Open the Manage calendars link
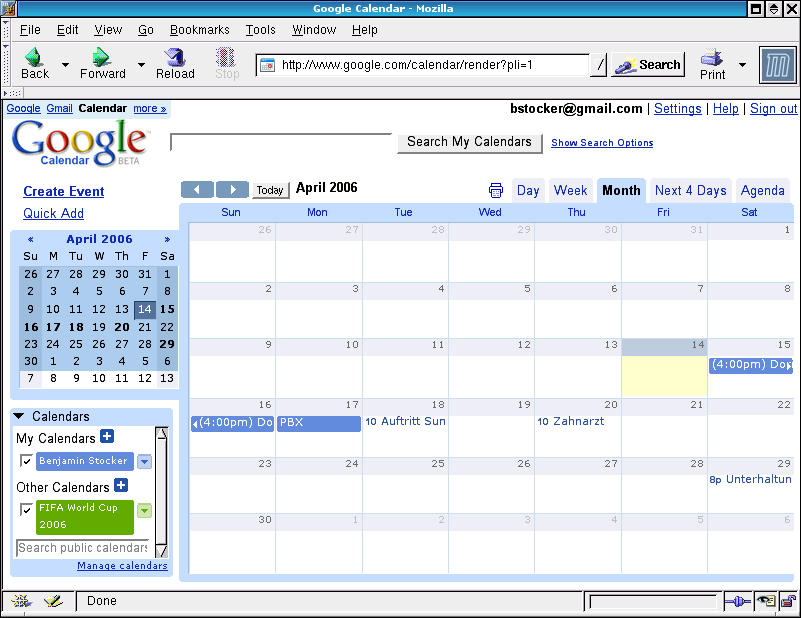This screenshot has height=618, width=801. tap(122, 566)
